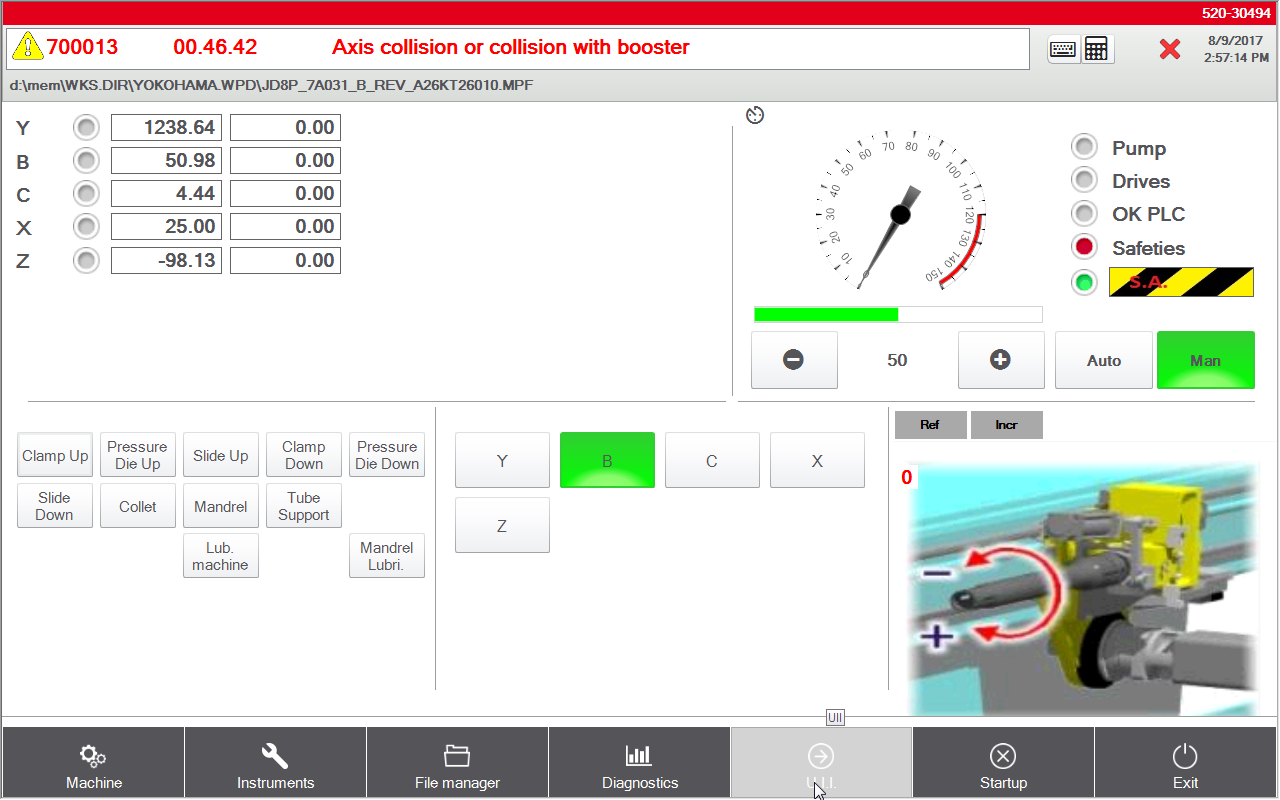Open the on-screen keyboard icon
This screenshot has width=1280, height=800.
(1063, 49)
